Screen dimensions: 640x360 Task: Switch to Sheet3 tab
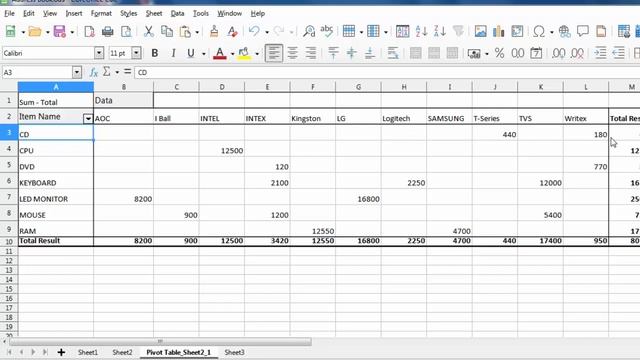click(234, 352)
